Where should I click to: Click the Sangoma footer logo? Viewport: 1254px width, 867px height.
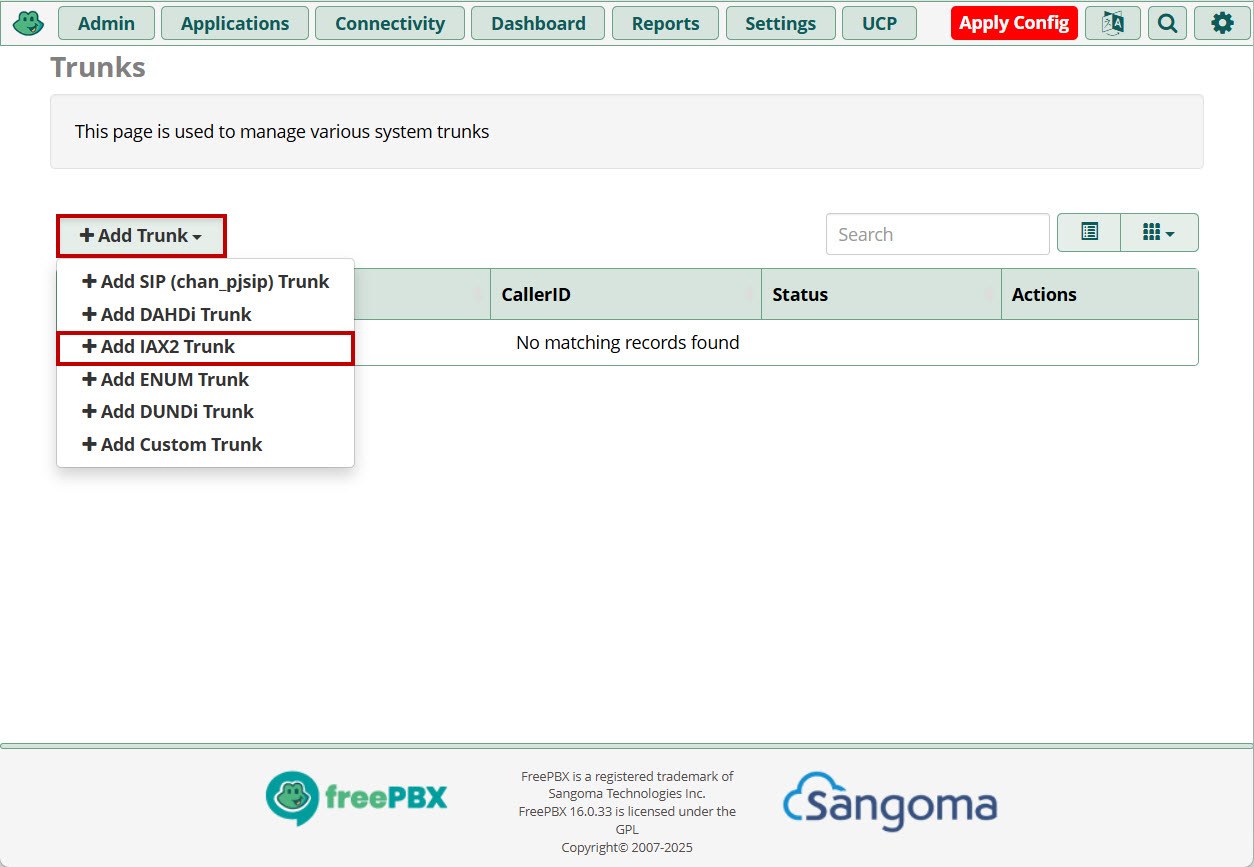pyautogui.click(x=889, y=802)
